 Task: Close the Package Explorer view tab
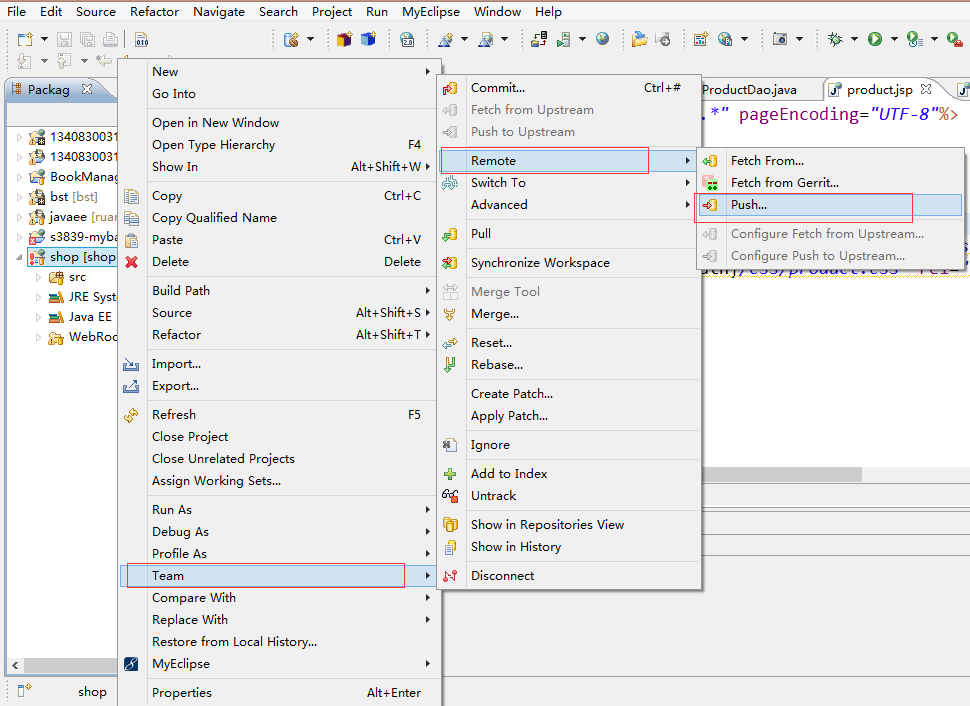87,89
